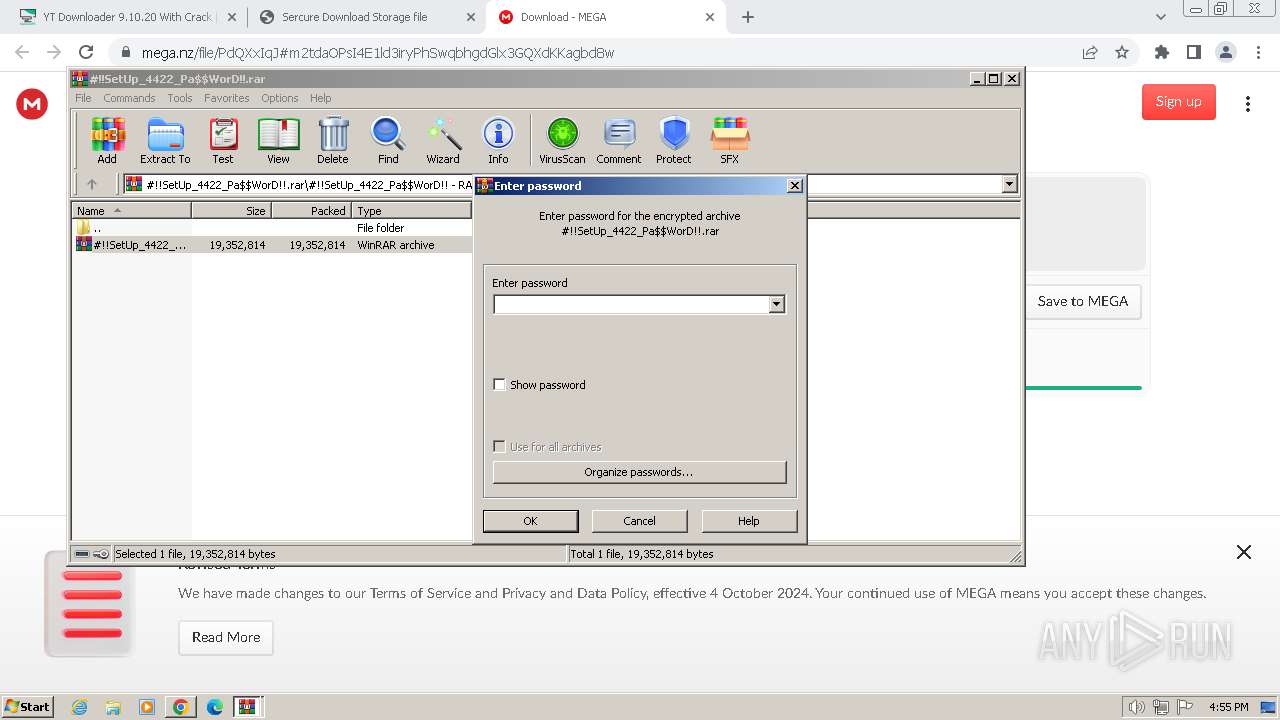Click Organize passwords button
Viewport: 1280px width, 720px height.
click(639, 472)
